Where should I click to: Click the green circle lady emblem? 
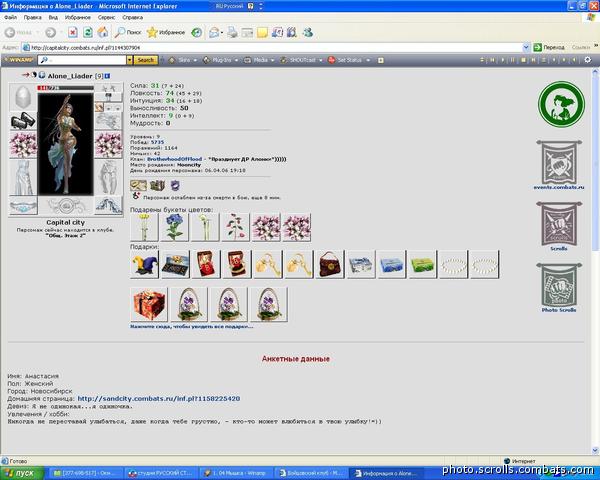[x=561, y=104]
